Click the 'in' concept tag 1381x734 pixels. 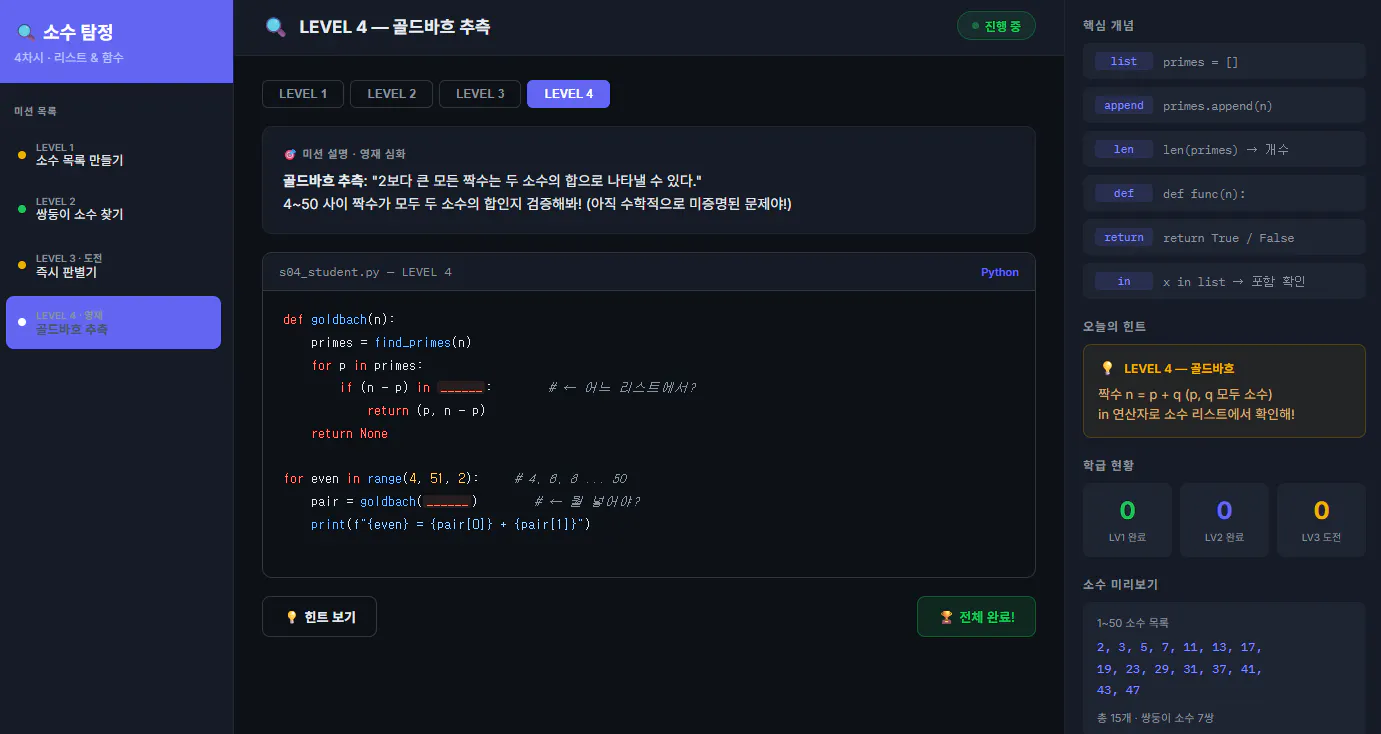[1124, 281]
